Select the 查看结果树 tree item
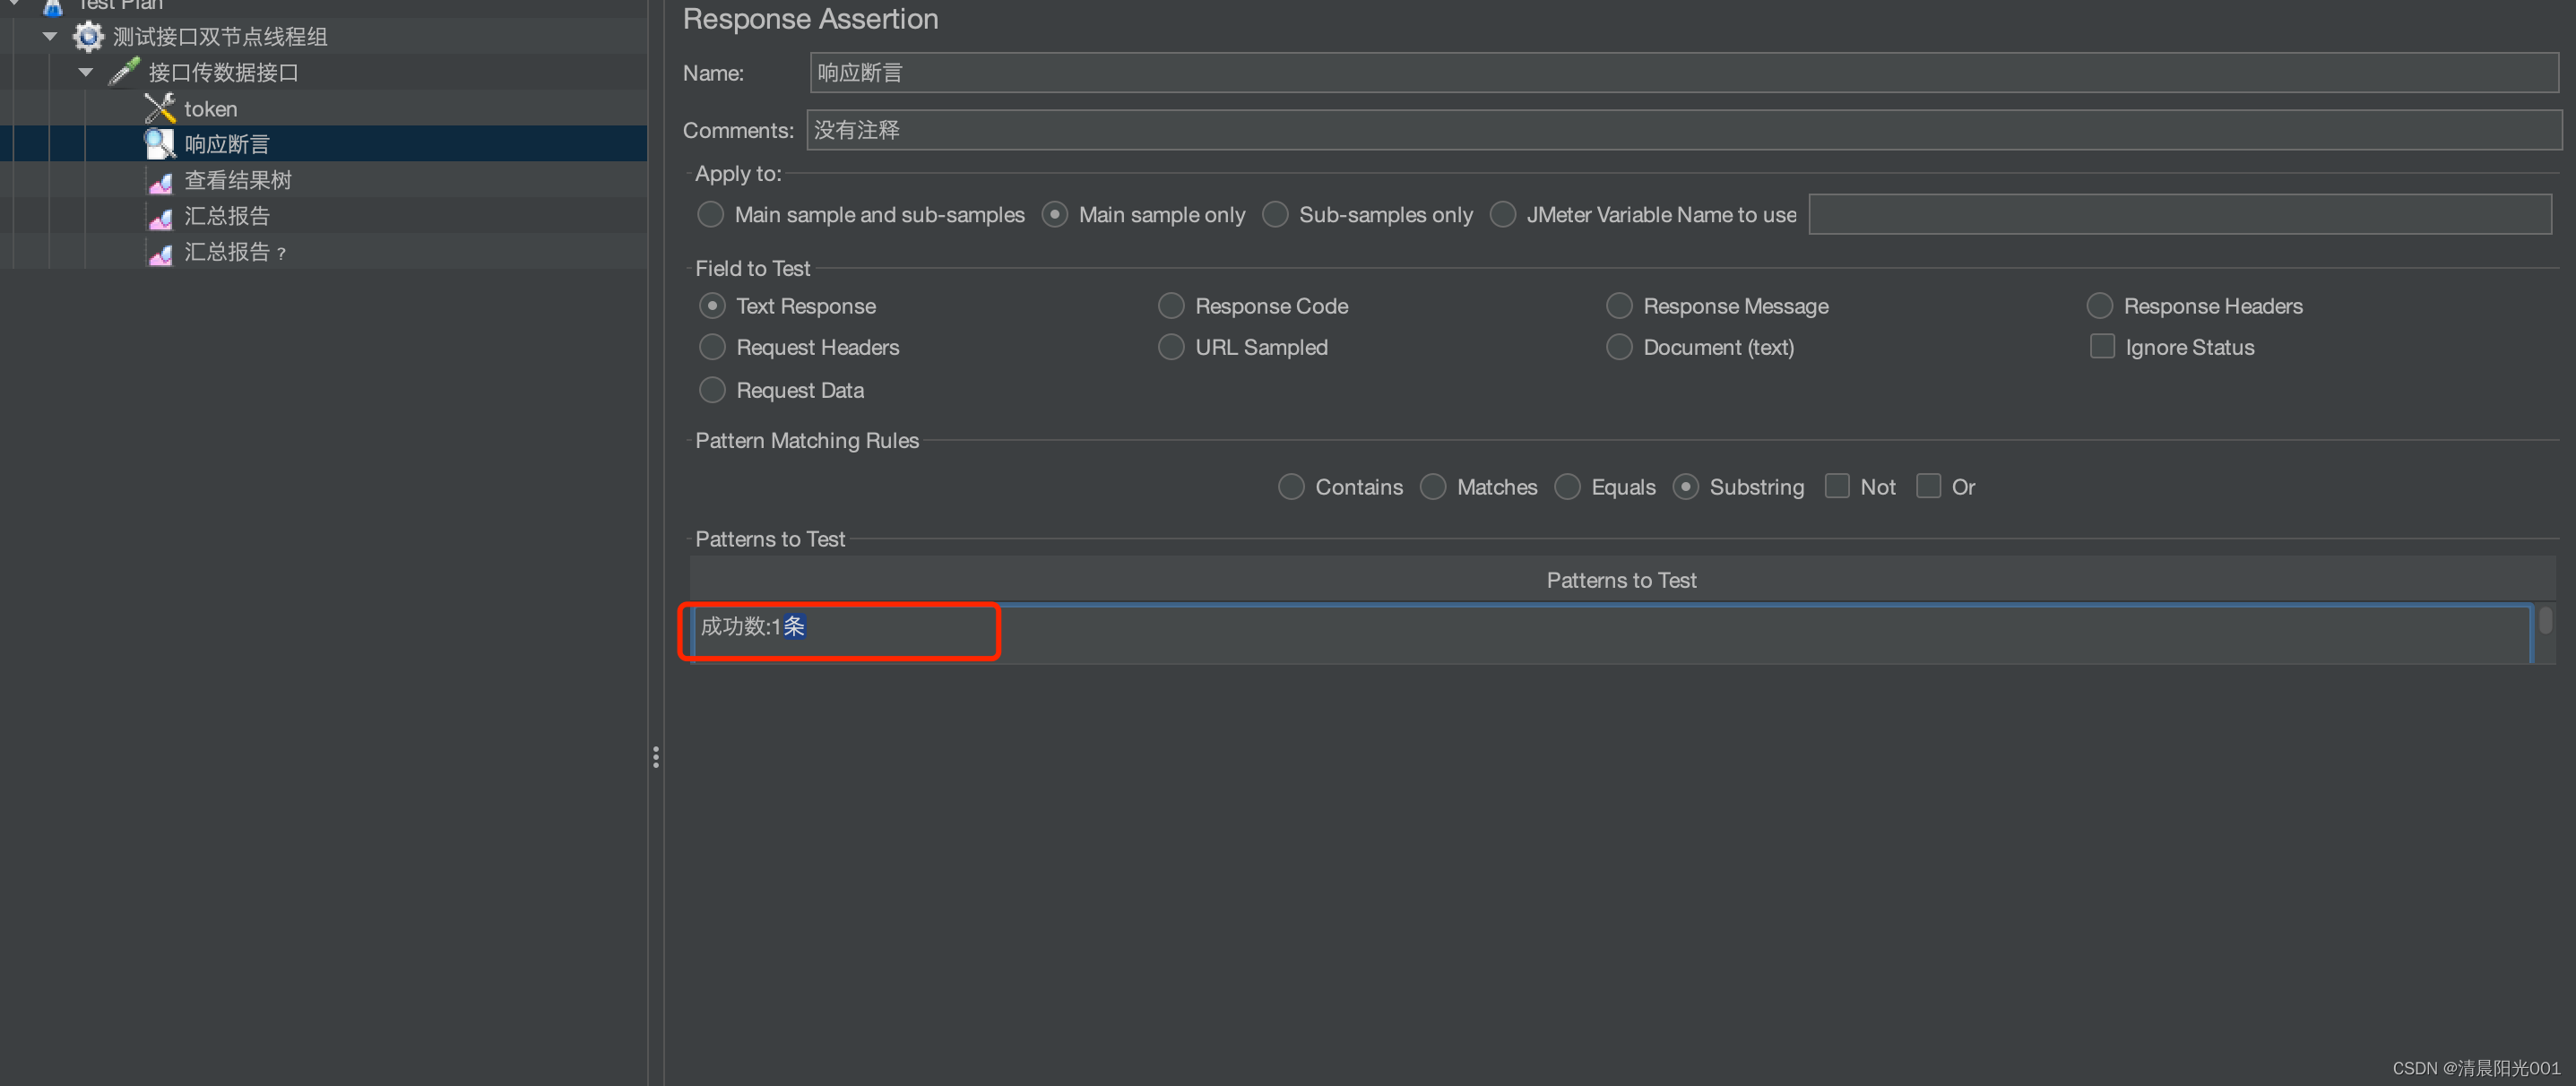The height and width of the screenshot is (1086, 2576). pos(238,181)
